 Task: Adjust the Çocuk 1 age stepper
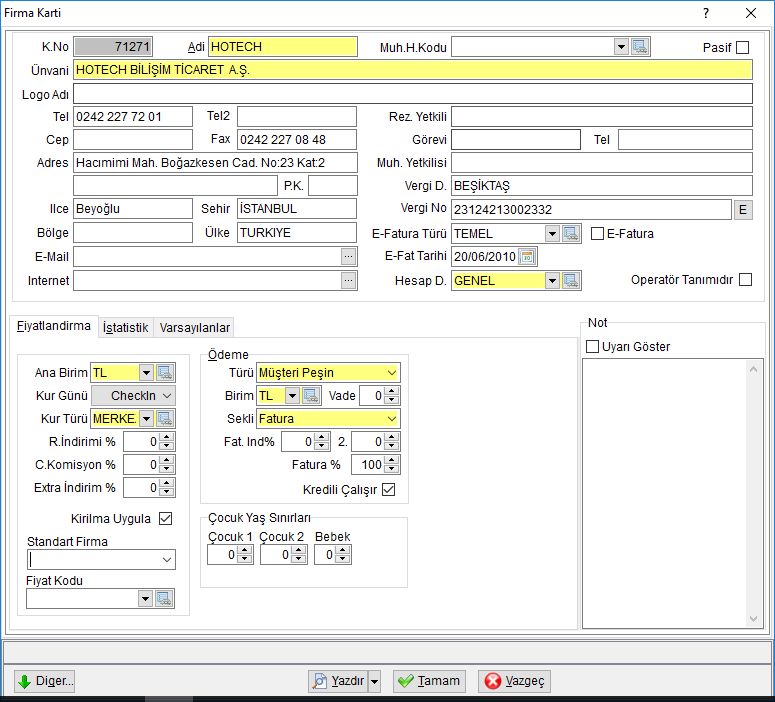point(245,555)
